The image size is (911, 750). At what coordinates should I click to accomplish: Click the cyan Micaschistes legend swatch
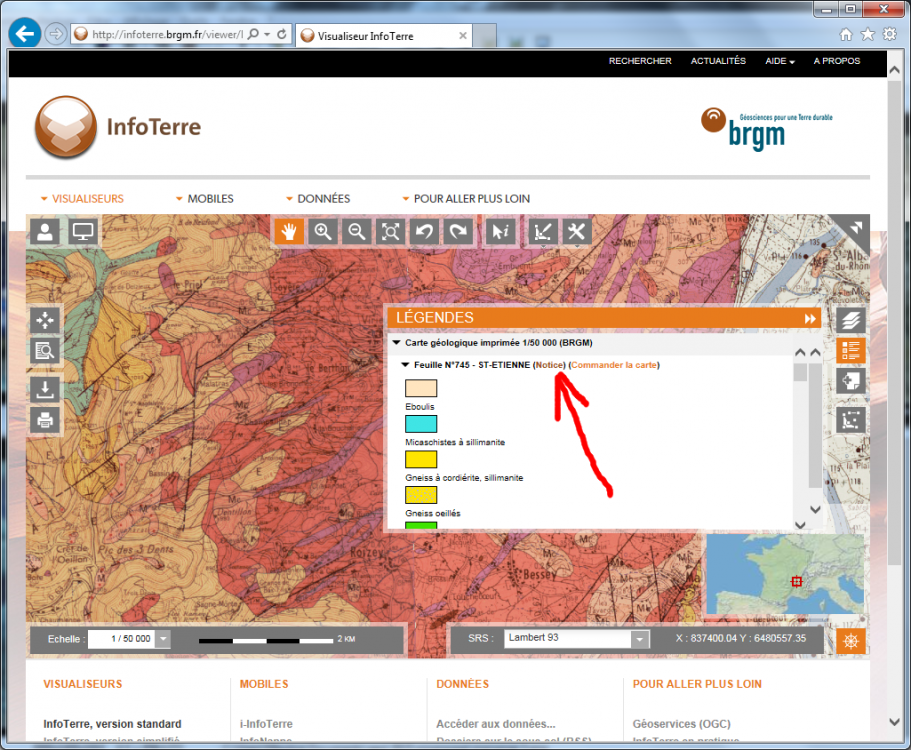421,424
